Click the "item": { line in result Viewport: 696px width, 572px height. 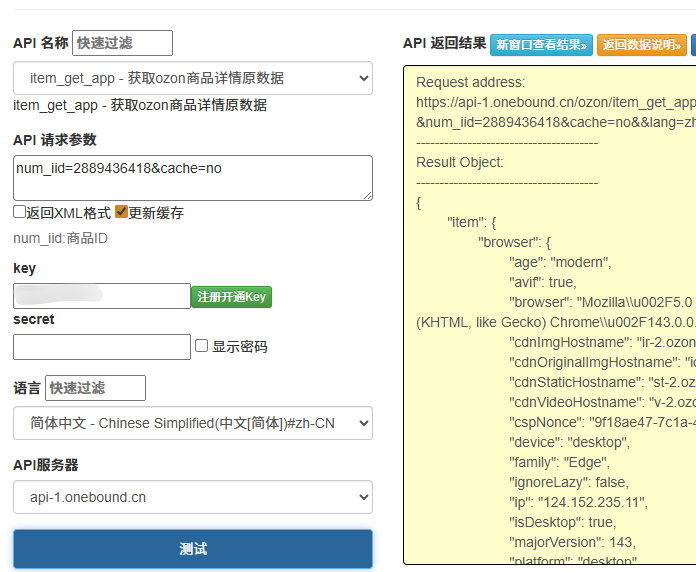point(472,222)
